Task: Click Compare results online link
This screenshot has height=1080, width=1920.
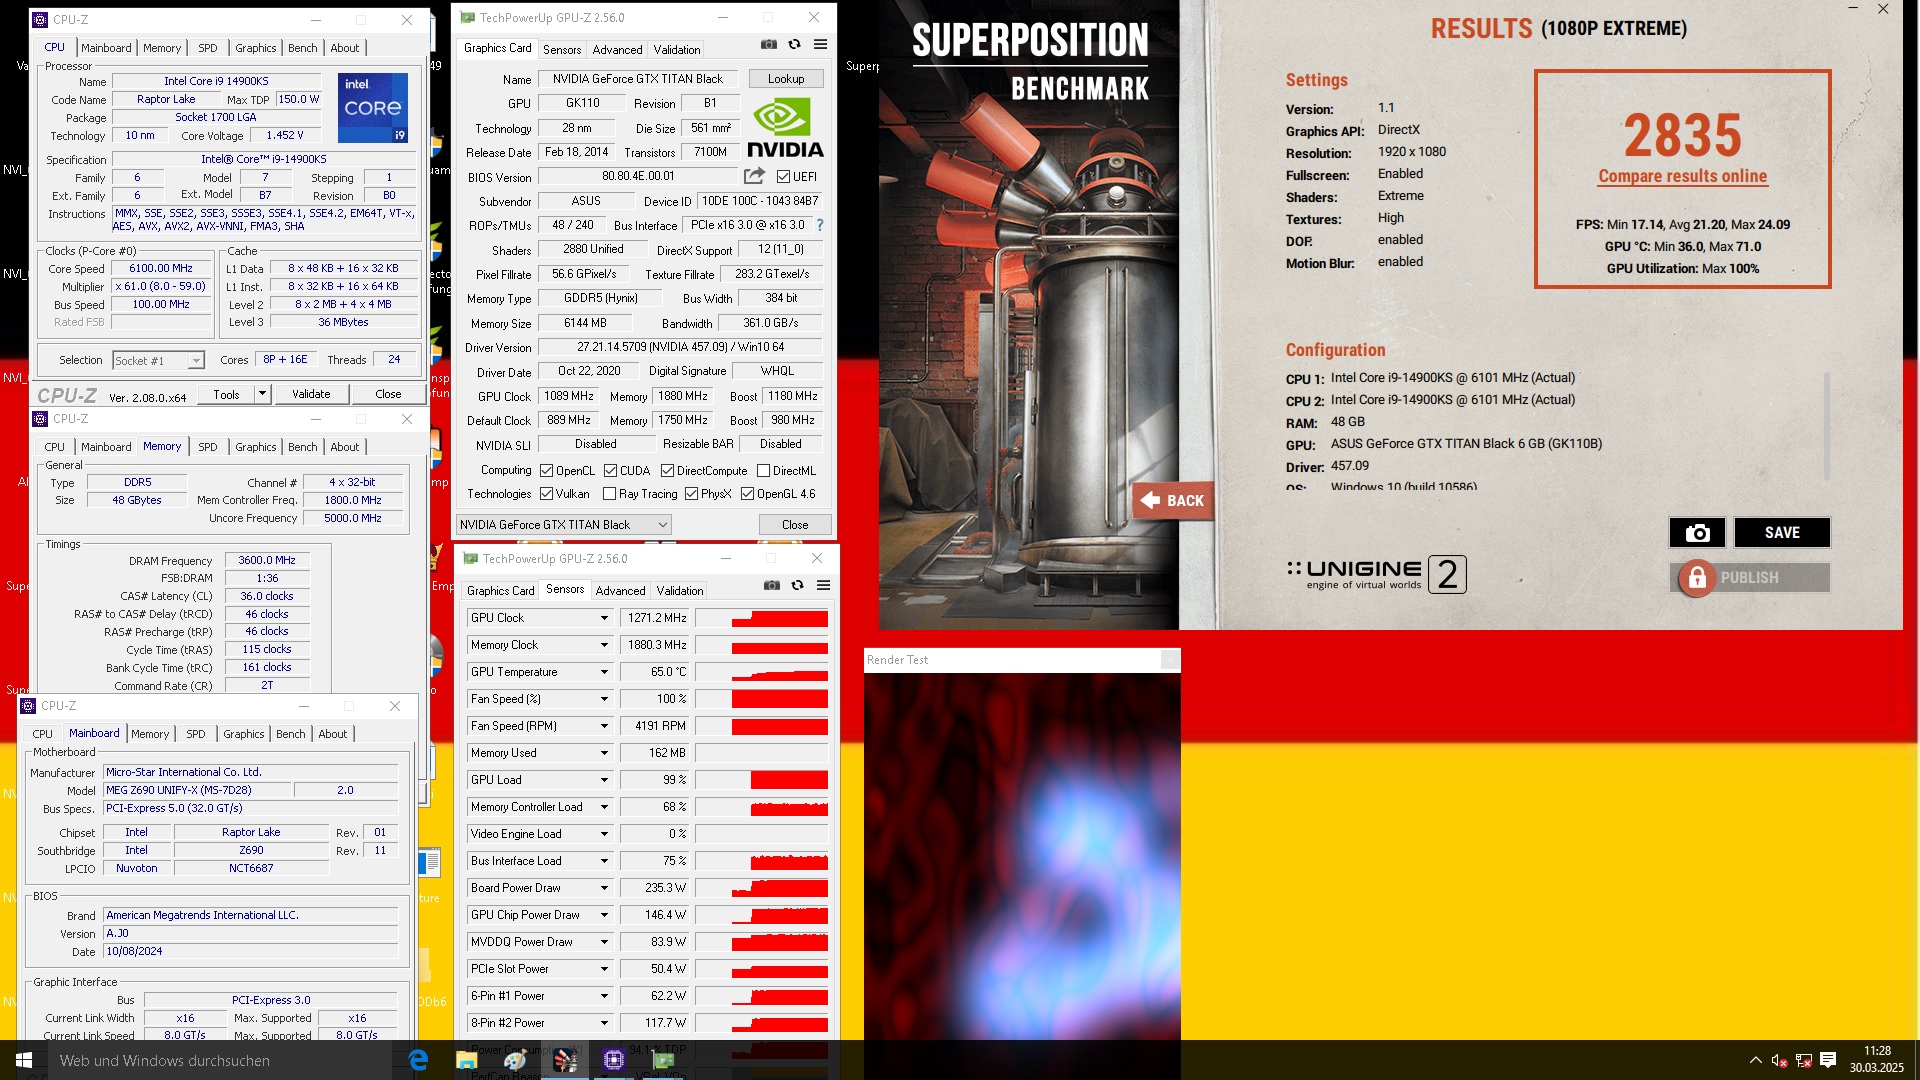Action: tap(1682, 177)
